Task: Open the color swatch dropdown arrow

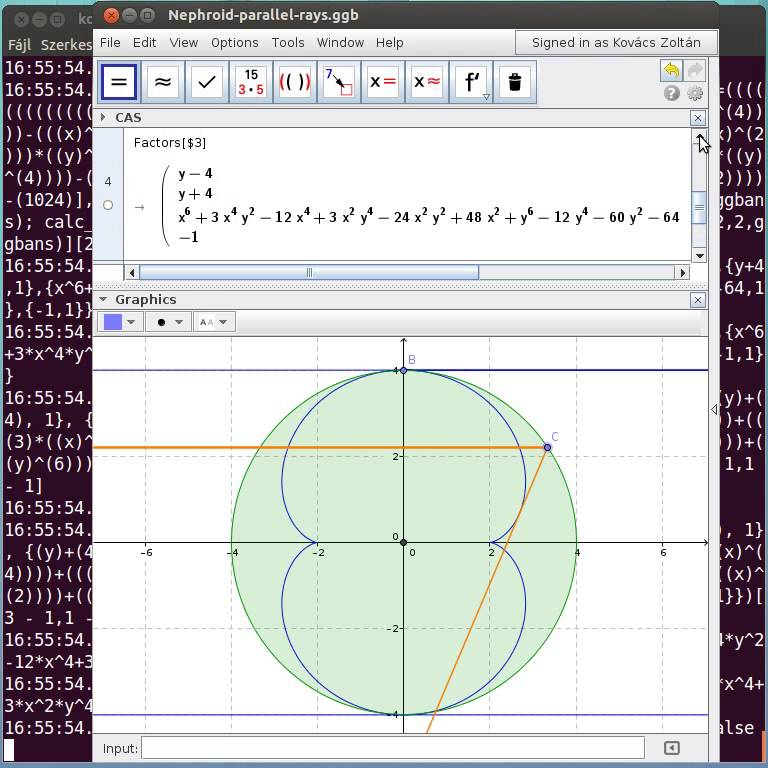Action: [x=131, y=322]
